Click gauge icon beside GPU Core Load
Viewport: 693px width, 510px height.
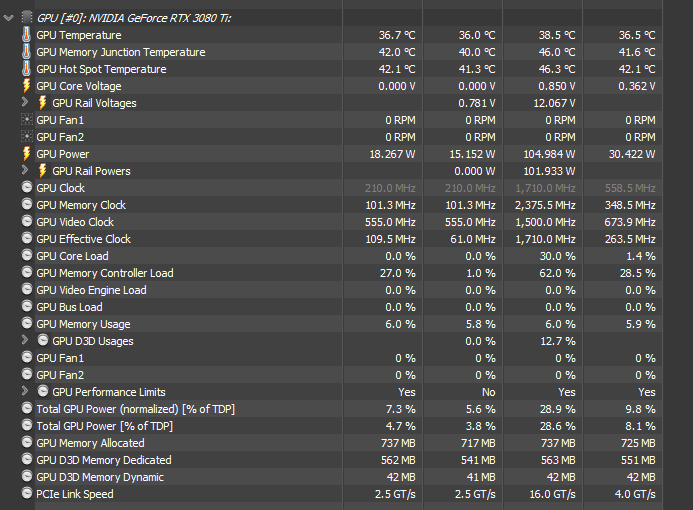pyautogui.click(x=27, y=255)
